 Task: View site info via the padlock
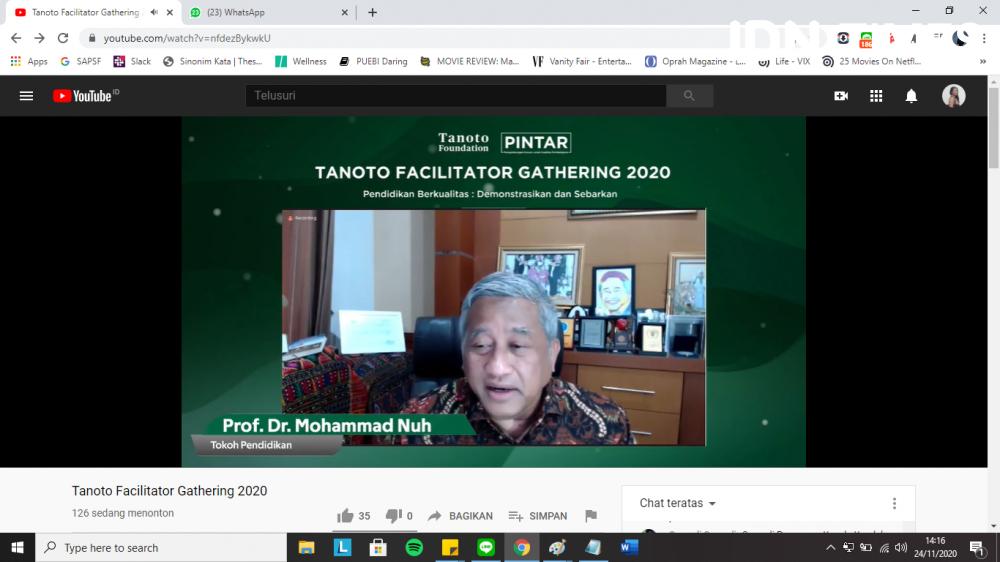point(92,38)
